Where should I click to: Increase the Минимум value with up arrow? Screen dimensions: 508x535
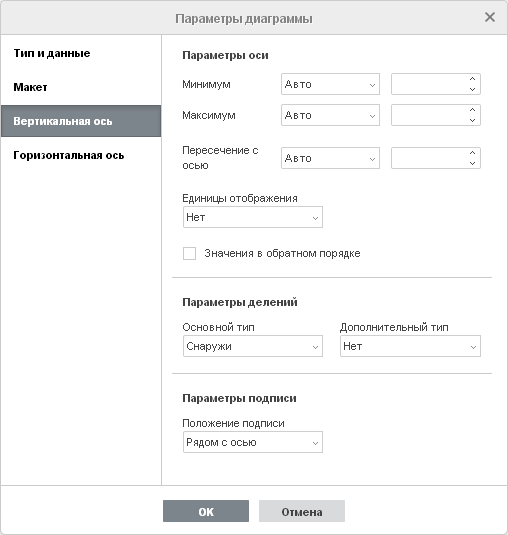click(x=472, y=79)
